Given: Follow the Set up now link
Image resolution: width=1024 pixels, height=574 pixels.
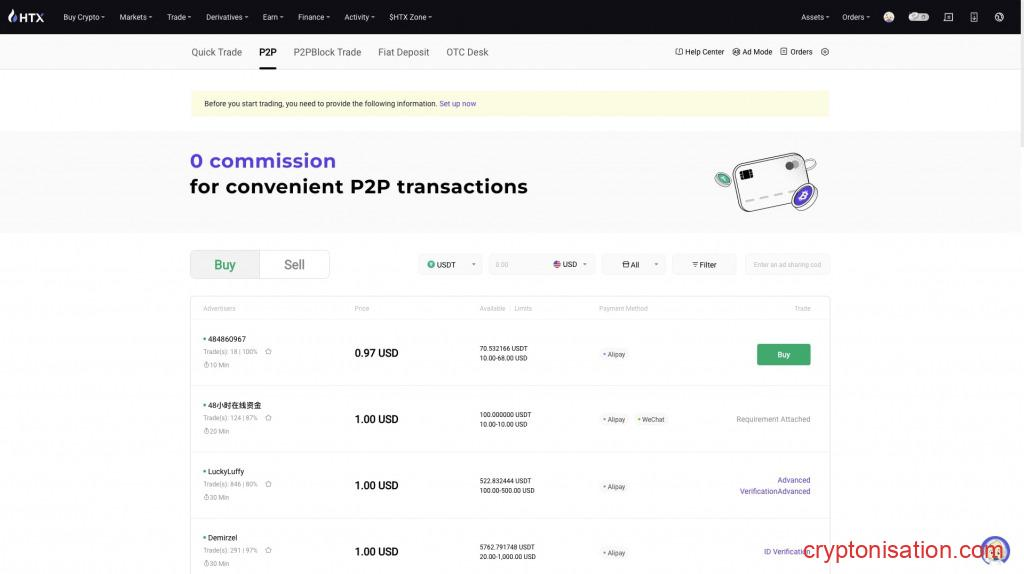Looking at the screenshot, I should (x=457, y=104).
